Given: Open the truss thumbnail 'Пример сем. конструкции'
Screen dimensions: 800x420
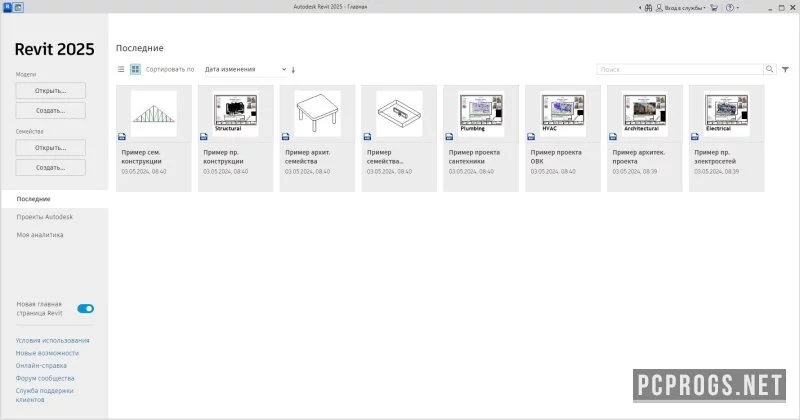Looking at the screenshot, I should 154,113.
